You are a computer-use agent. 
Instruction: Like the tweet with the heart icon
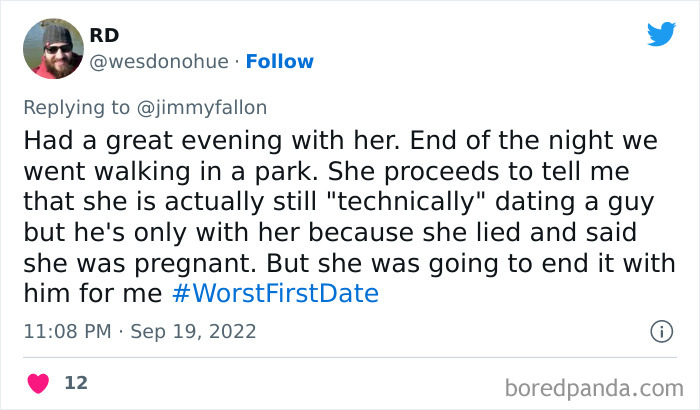tap(38, 382)
